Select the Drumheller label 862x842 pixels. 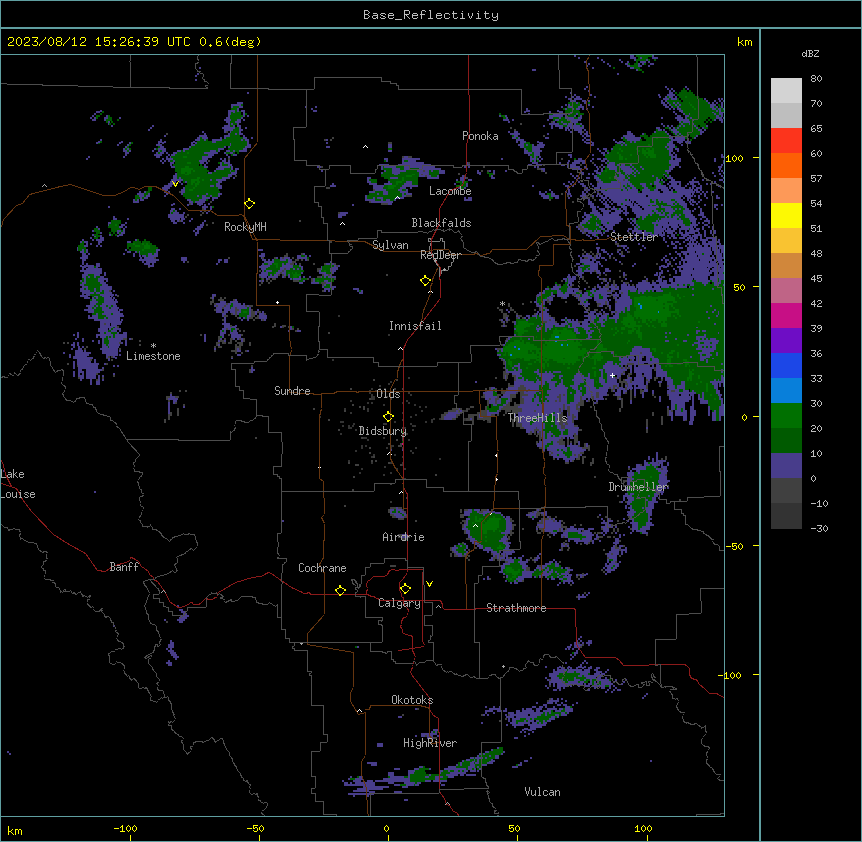(x=638, y=487)
